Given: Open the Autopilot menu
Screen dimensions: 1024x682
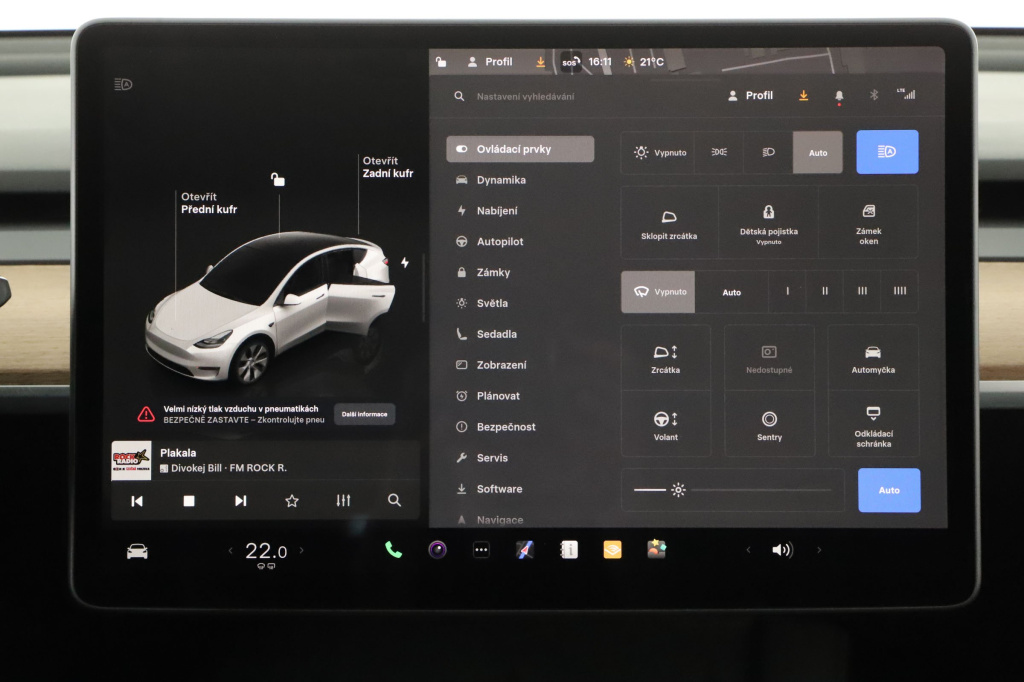Looking at the screenshot, I should [520, 242].
